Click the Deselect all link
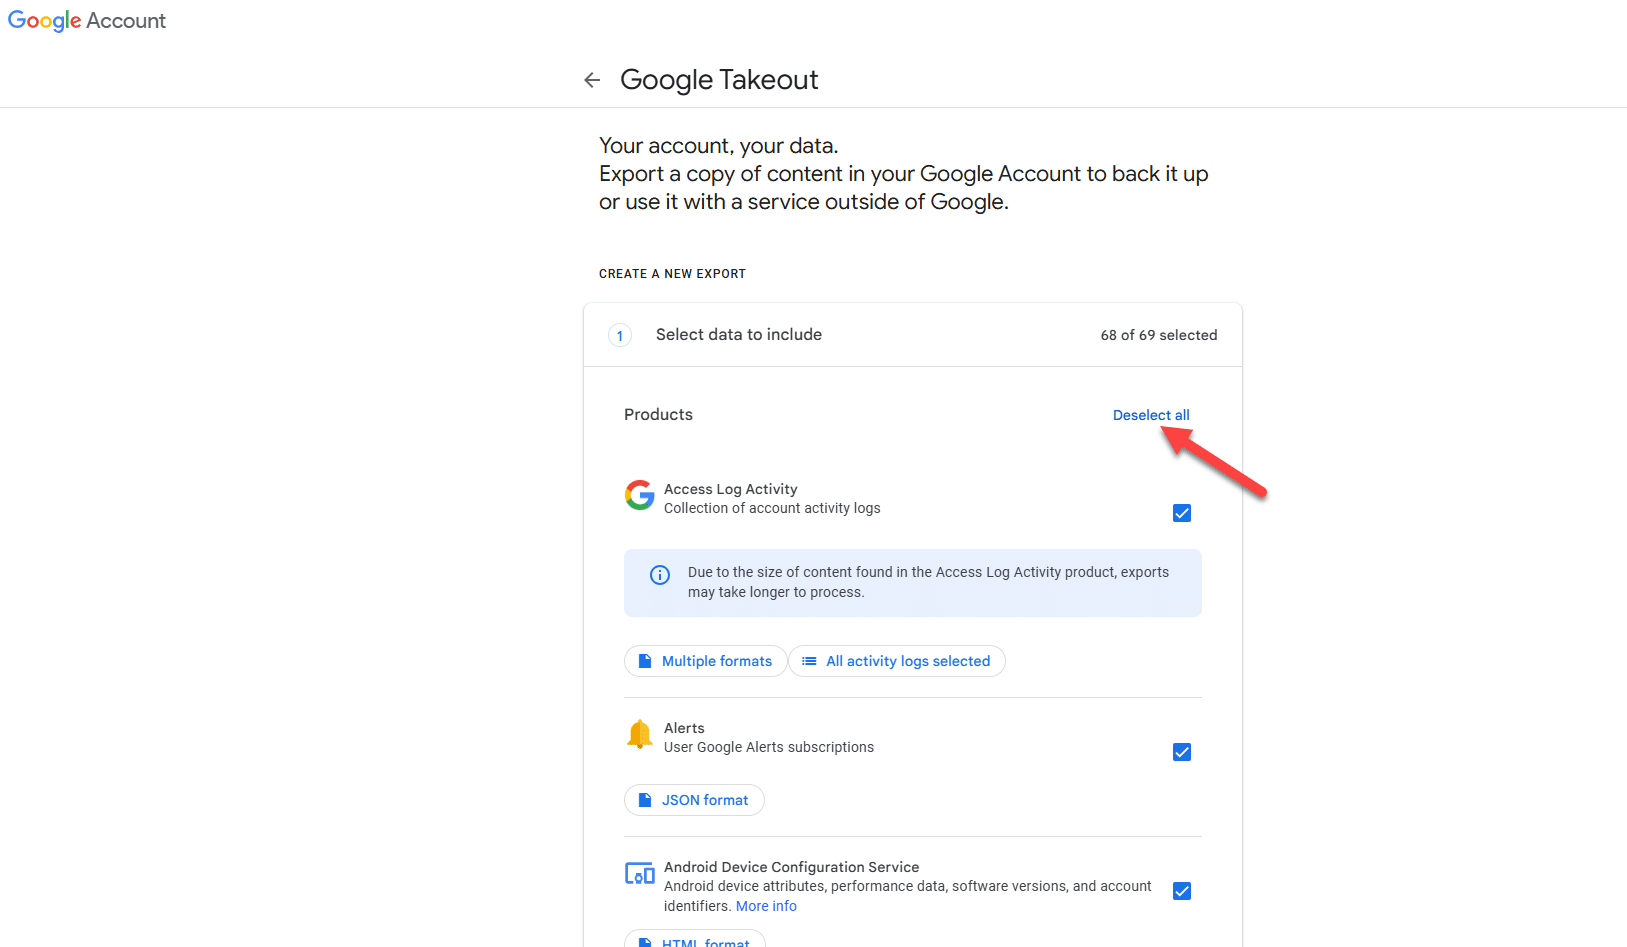This screenshot has height=947, width=1627. tap(1151, 415)
